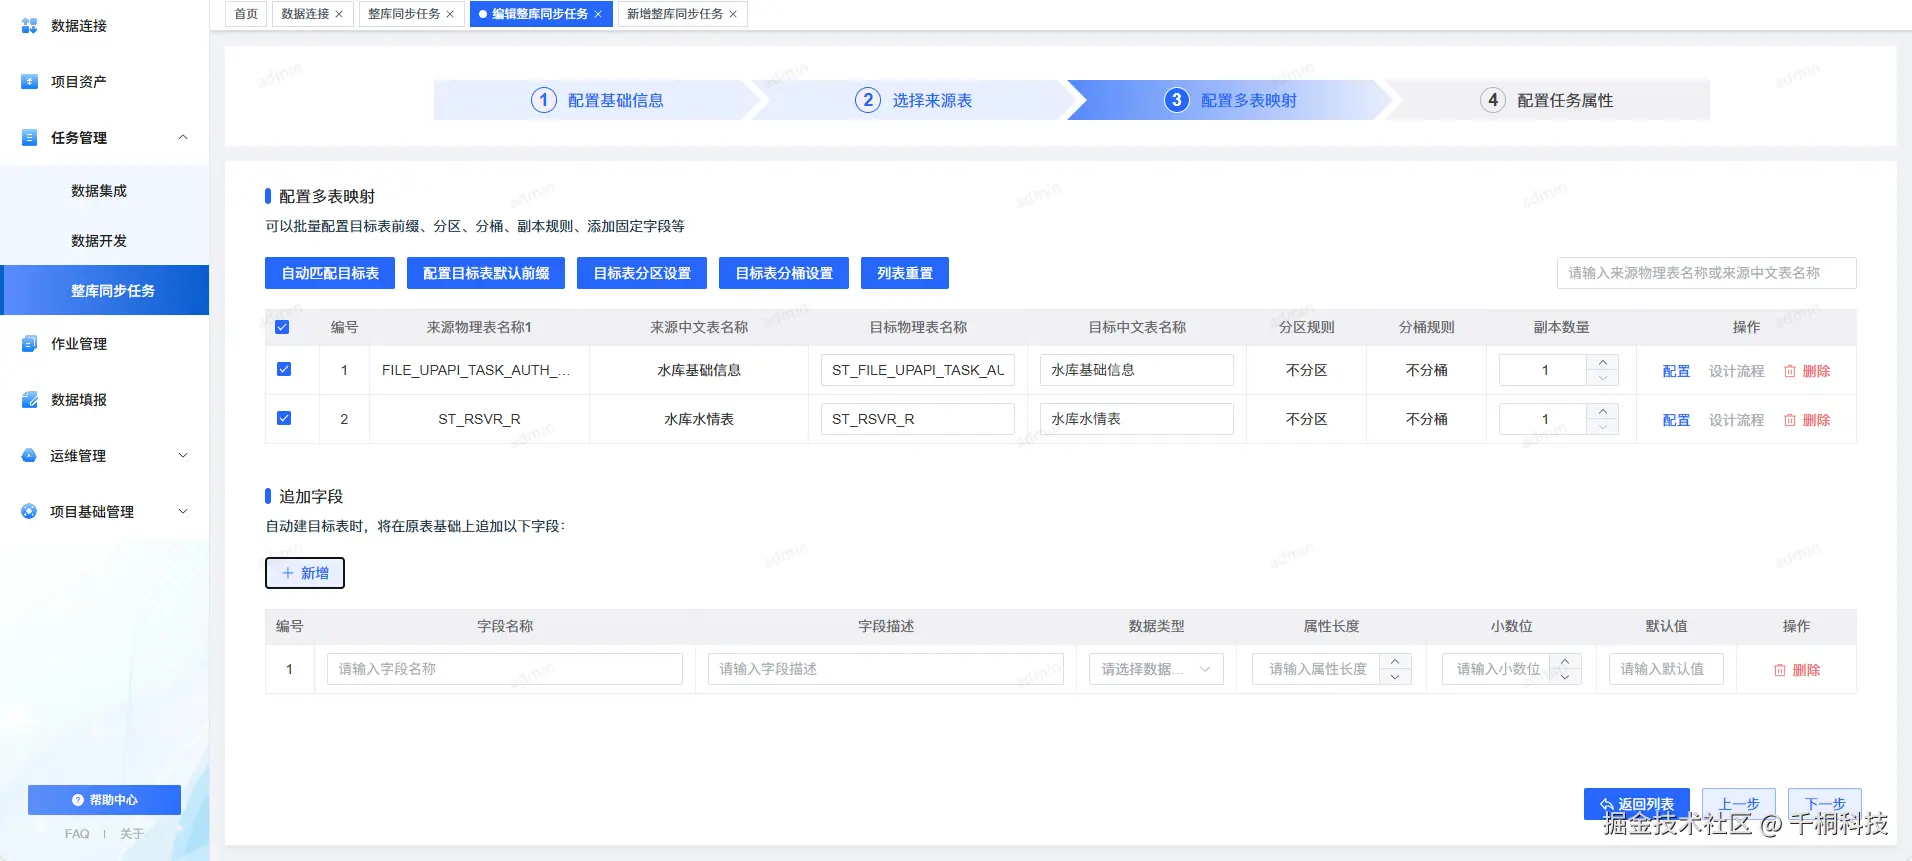Screen dimensions: 1912x861
Task: Click the 自动匹配目标表 button
Action: coord(330,273)
